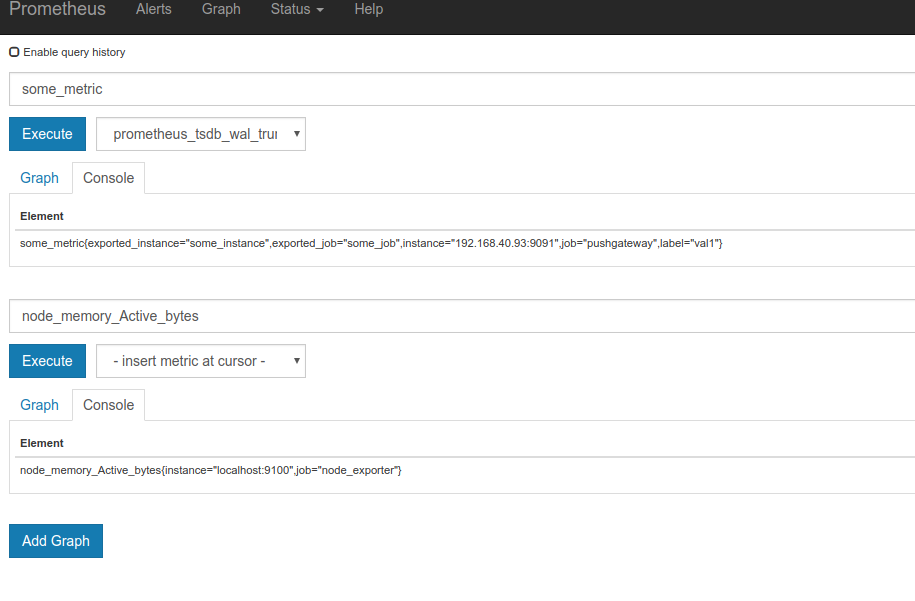Image resolution: width=915 pixels, height=601 pixels.
Task: Open the Graph nav item in top bar
Action: point(221,9)
